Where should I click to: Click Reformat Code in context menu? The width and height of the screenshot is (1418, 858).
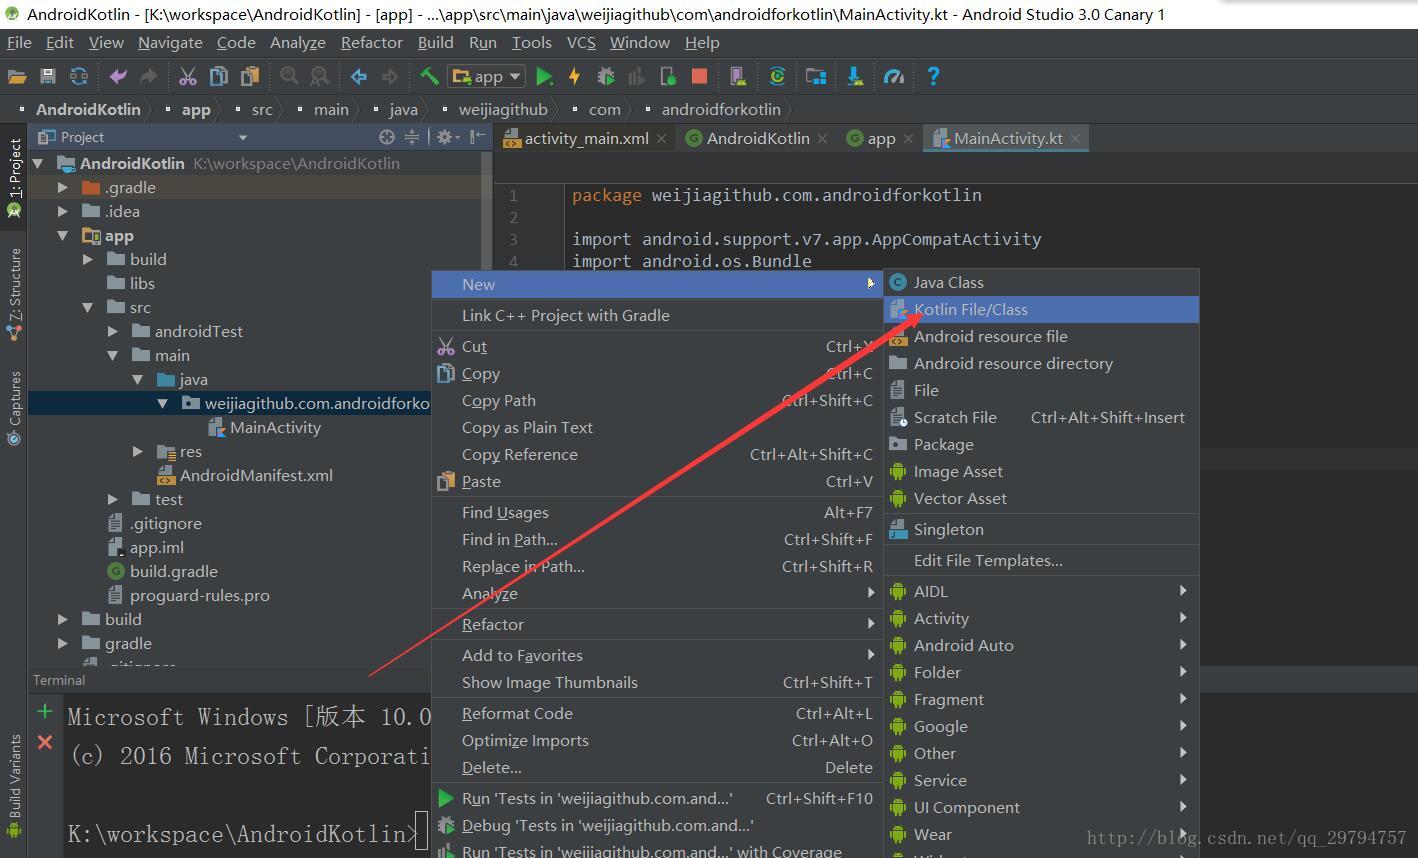point(657,714)
